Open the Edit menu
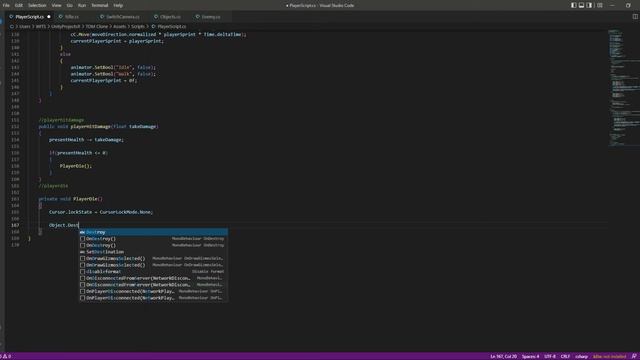The height and width of the screenshot is (360, 640). coord(19,5)
